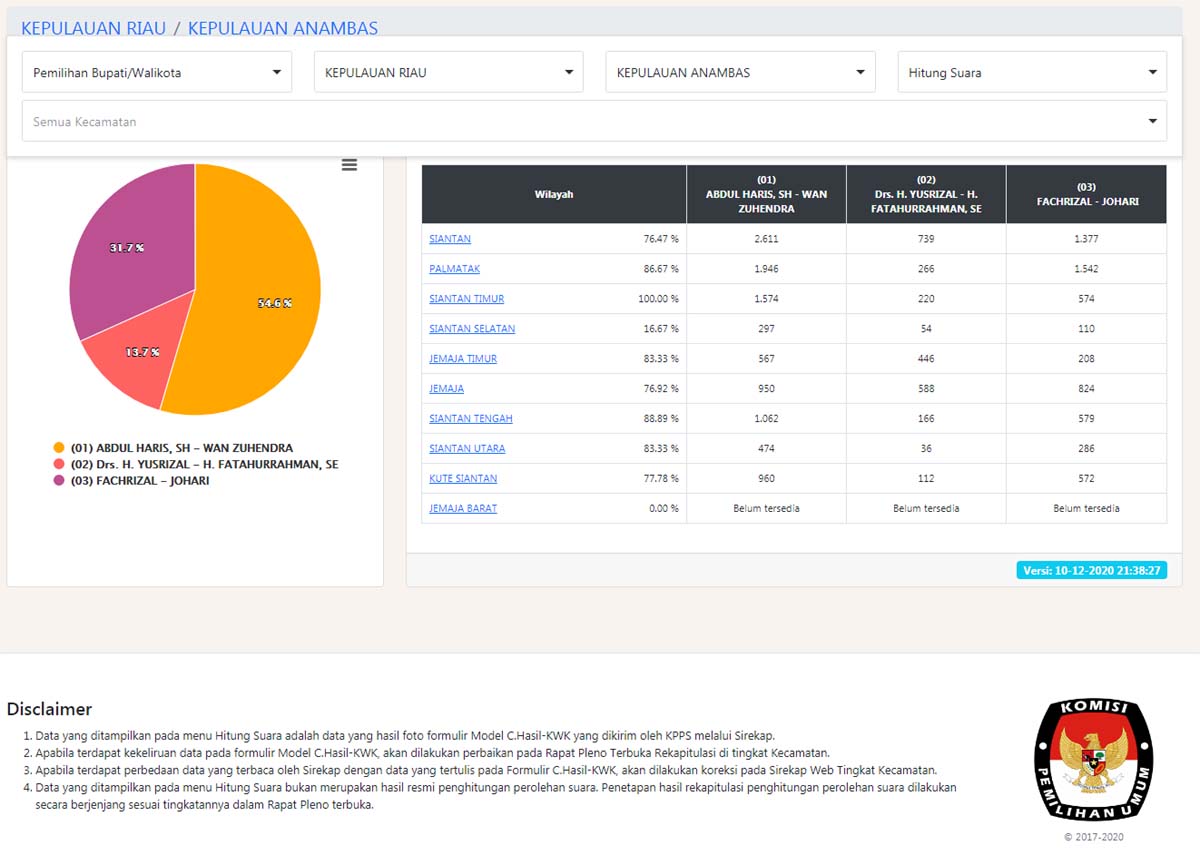Screen dimensions: 1200x855
Task: Open the SIANTAN district link
Action: tap(450, 239)
